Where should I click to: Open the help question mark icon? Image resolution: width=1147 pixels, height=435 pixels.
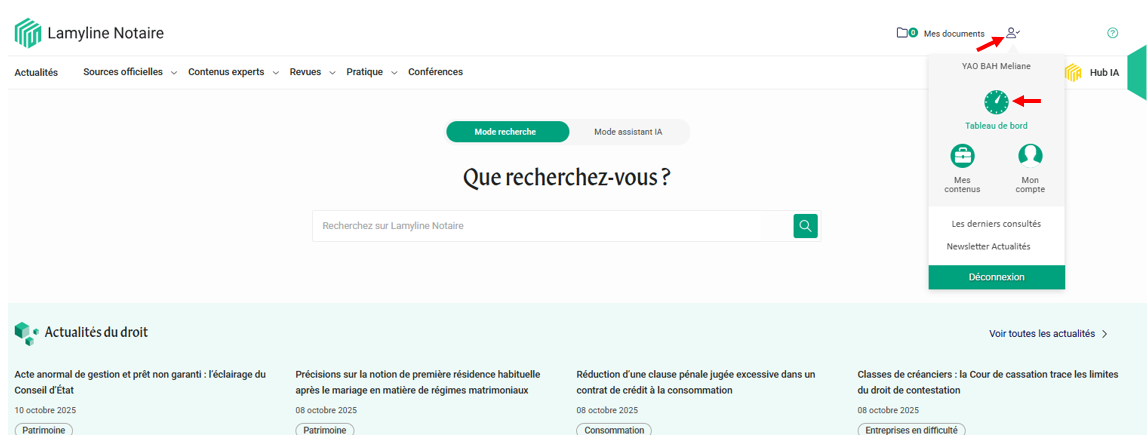1113,33
